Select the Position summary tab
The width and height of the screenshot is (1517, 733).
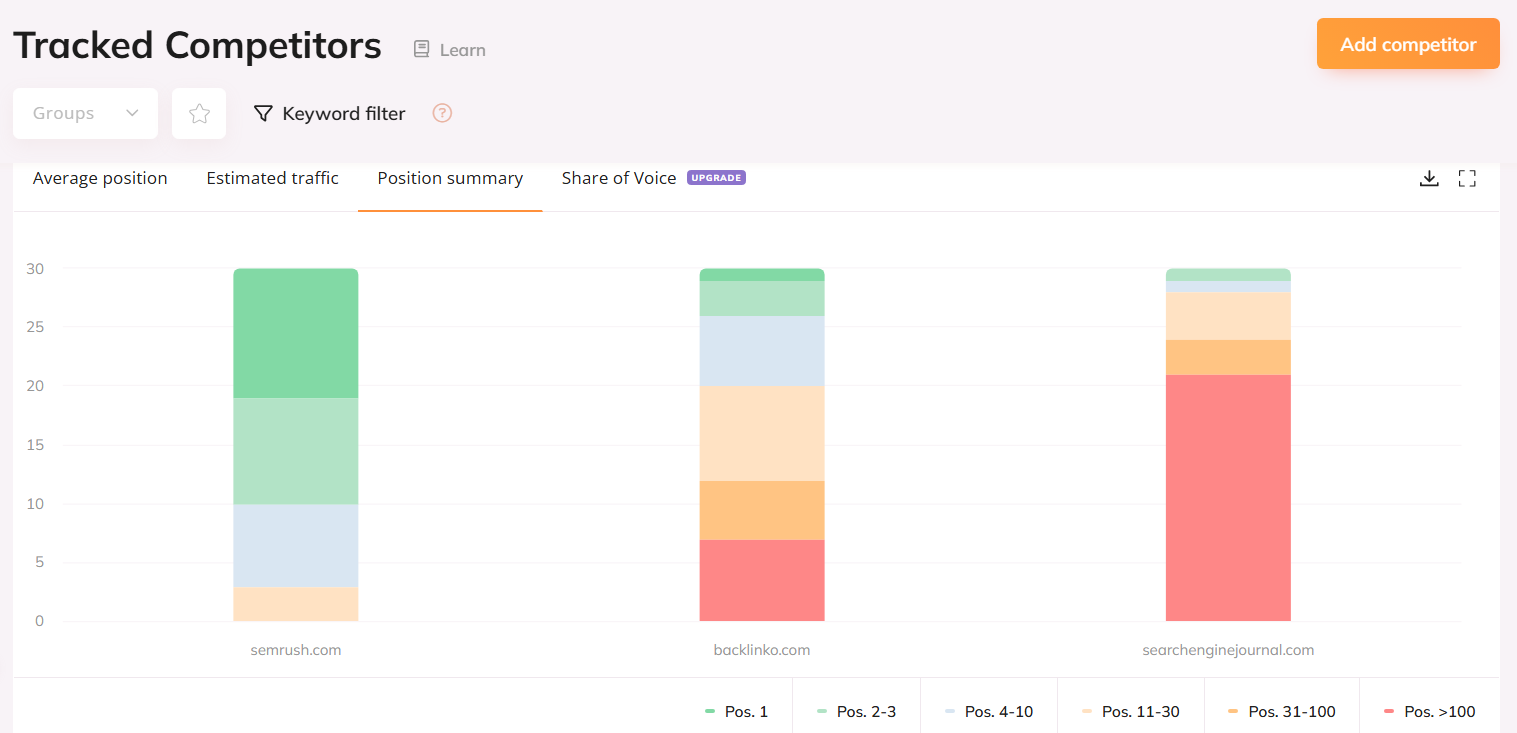point(450,178)
